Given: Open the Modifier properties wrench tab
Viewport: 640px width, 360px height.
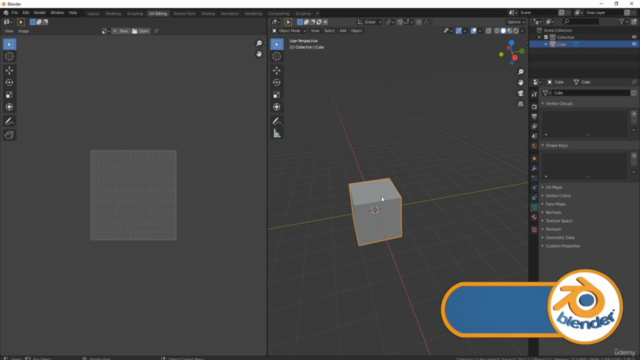Looking at the screenshot, I should (x=534, y=168).
